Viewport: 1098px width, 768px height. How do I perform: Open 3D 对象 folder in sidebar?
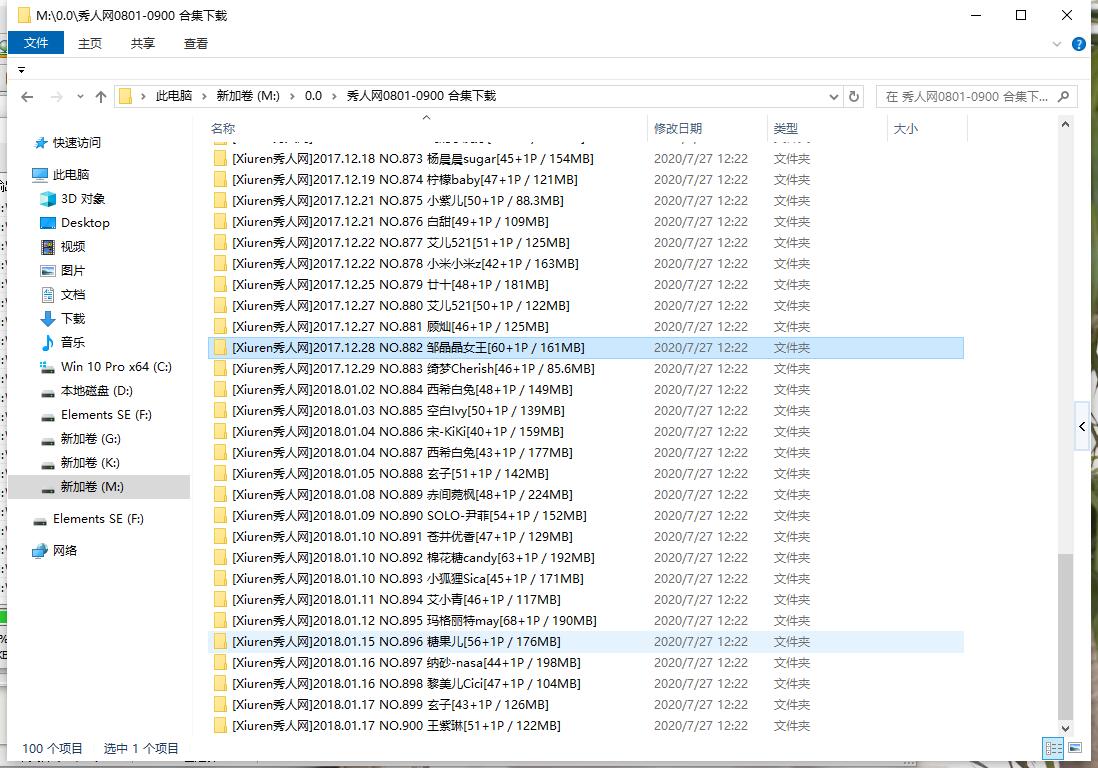click(x=73, y=199)
